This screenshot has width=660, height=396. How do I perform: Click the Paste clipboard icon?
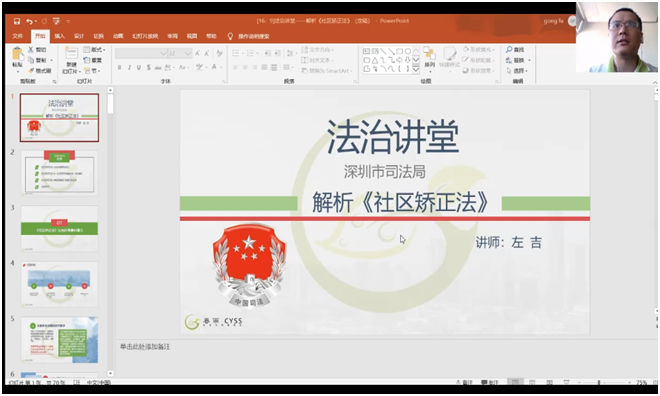point(17,54)
